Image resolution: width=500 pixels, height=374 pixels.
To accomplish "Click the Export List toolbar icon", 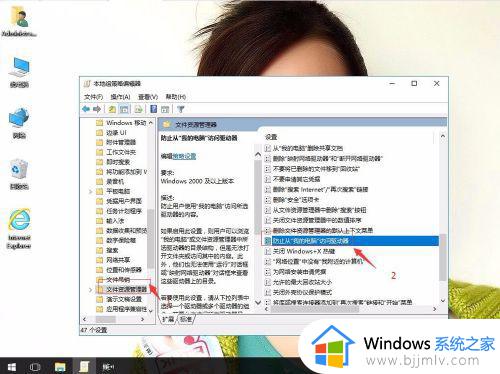I will [138, 109].
